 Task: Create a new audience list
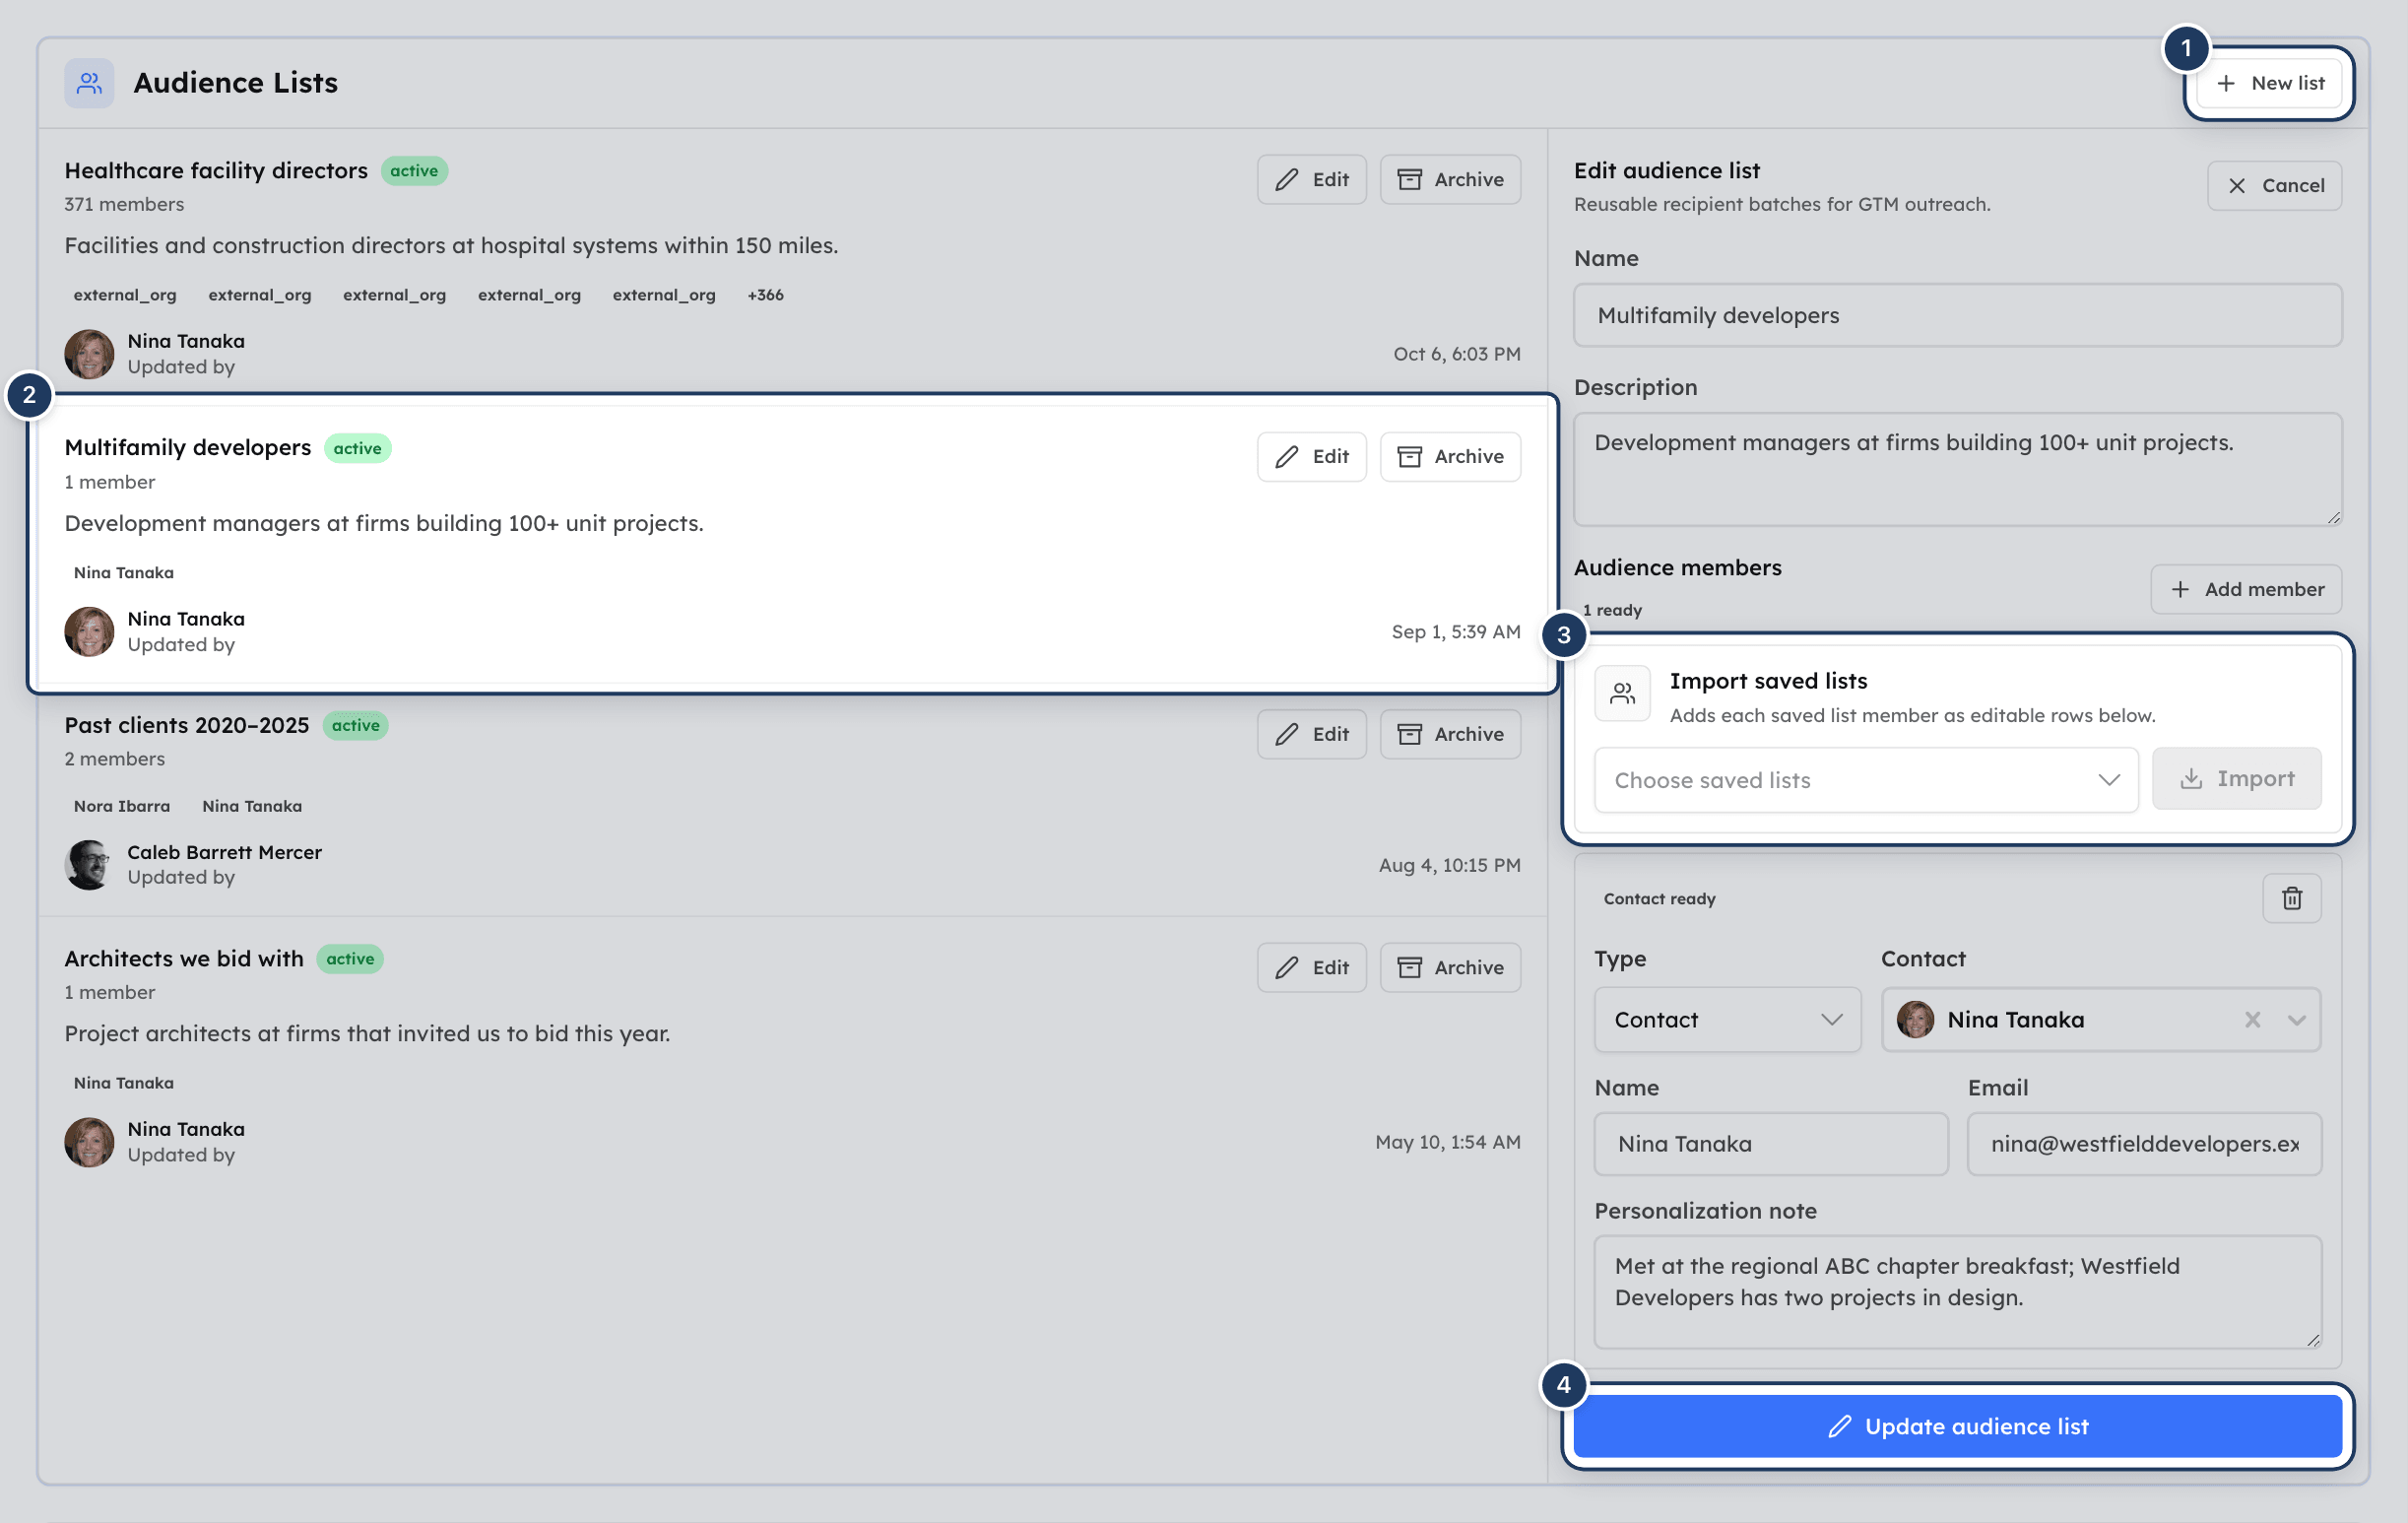click(2269, 83)
